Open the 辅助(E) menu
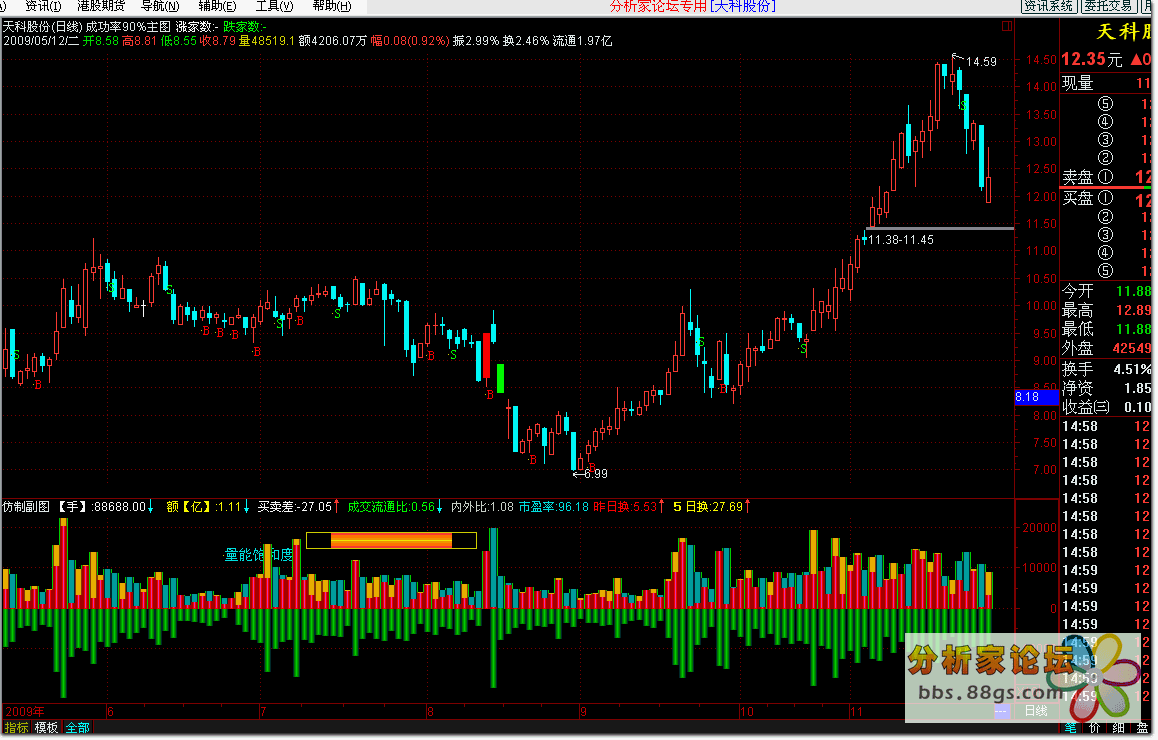Viewport: 1158px width, 740px height. (x=218, y=6)
